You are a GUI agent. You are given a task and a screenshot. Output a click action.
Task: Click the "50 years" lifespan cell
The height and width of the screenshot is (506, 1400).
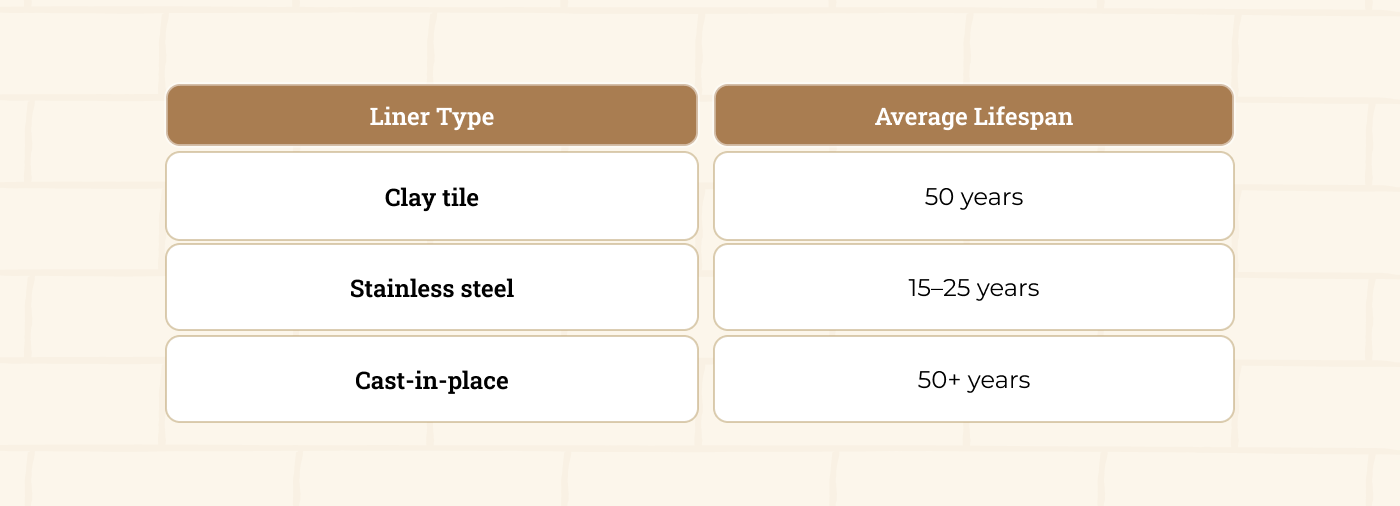973,197
